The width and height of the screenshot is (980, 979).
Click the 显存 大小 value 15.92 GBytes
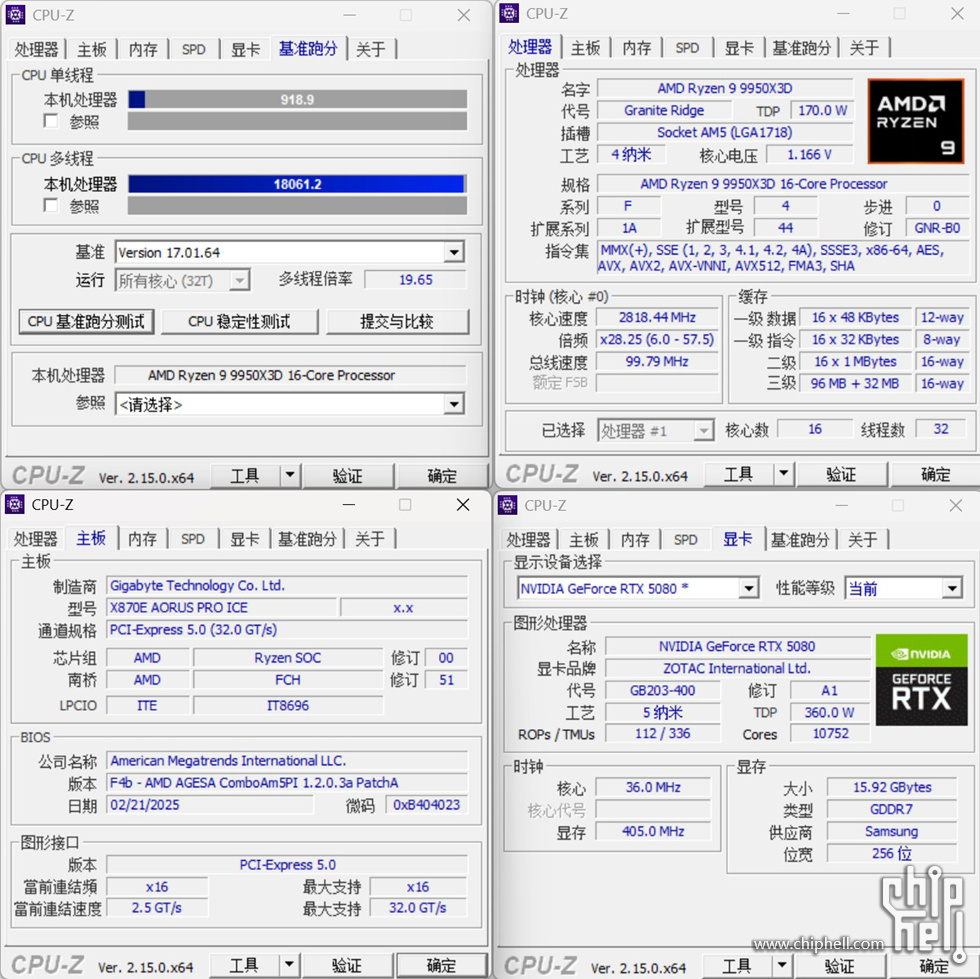(892, 787)
